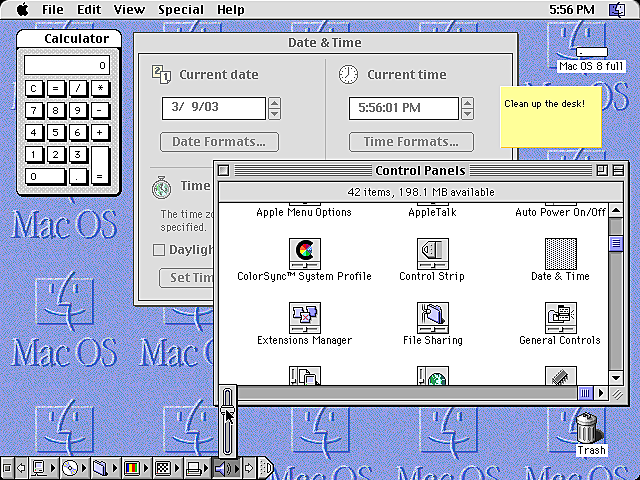Click the Current time clock icon
This screenshot has height=480, width=640.
(x=349, y=74)
